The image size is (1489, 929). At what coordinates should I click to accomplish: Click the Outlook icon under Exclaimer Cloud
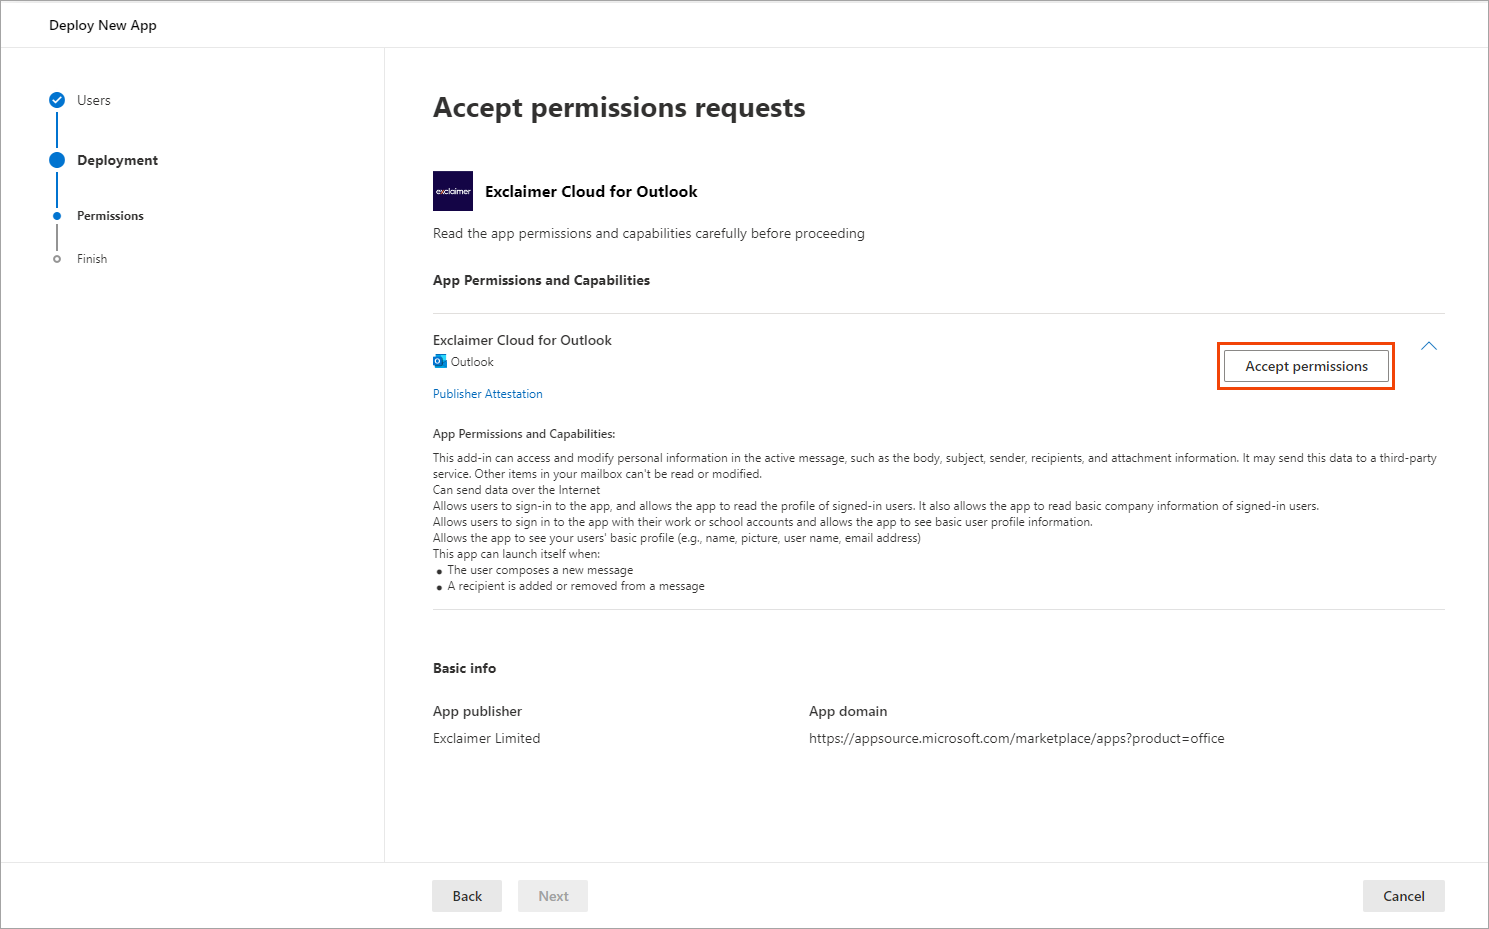click(x=440, y=362)
